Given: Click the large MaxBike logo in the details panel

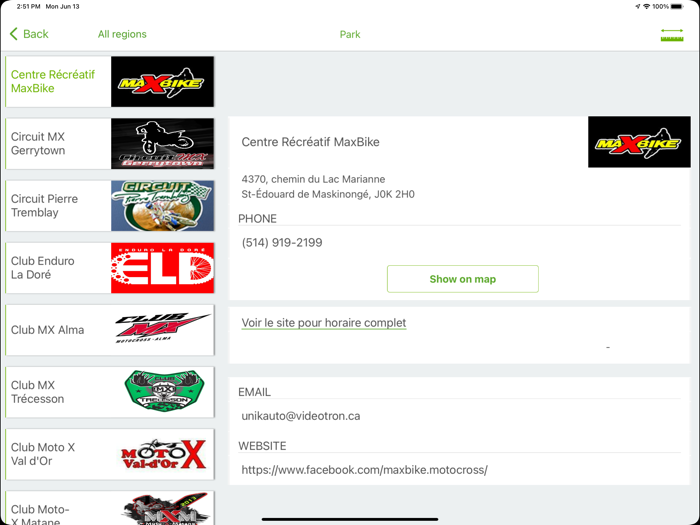Looking at the screenshot, I should click(x=639, y=142).
